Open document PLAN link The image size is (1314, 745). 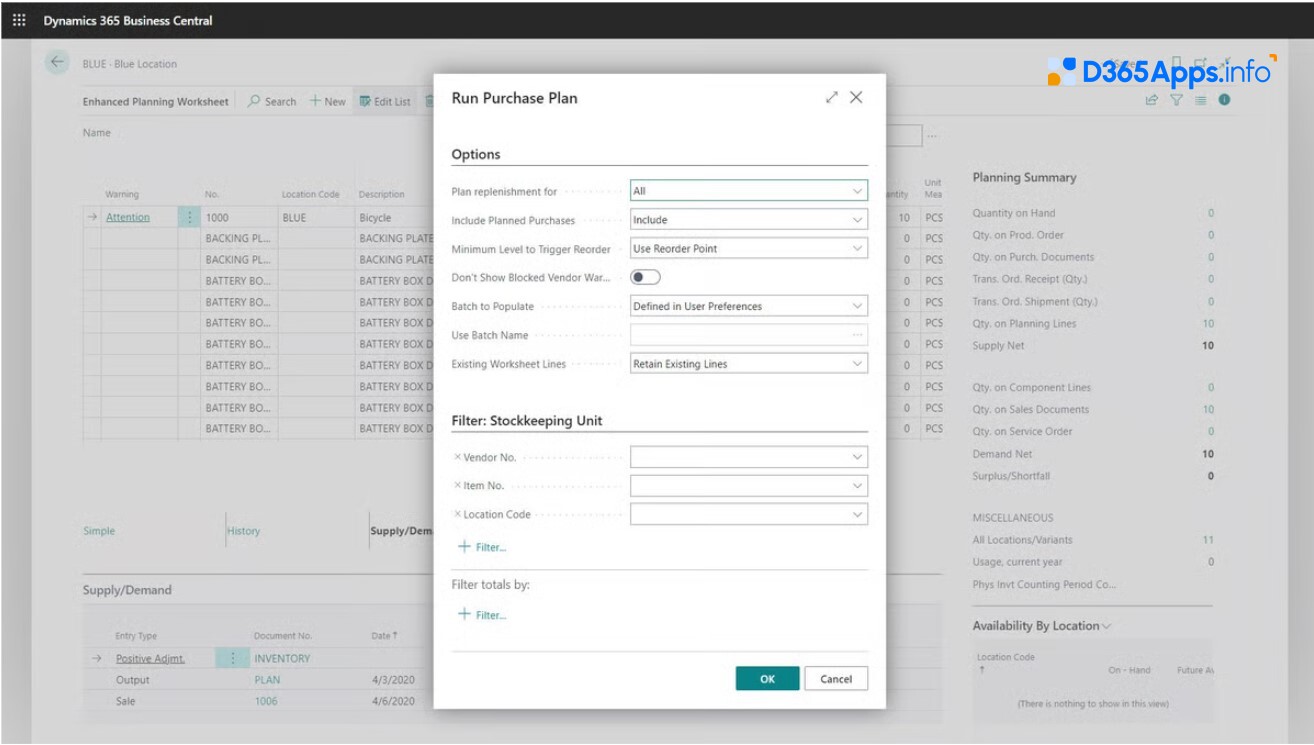click(267, 680)
